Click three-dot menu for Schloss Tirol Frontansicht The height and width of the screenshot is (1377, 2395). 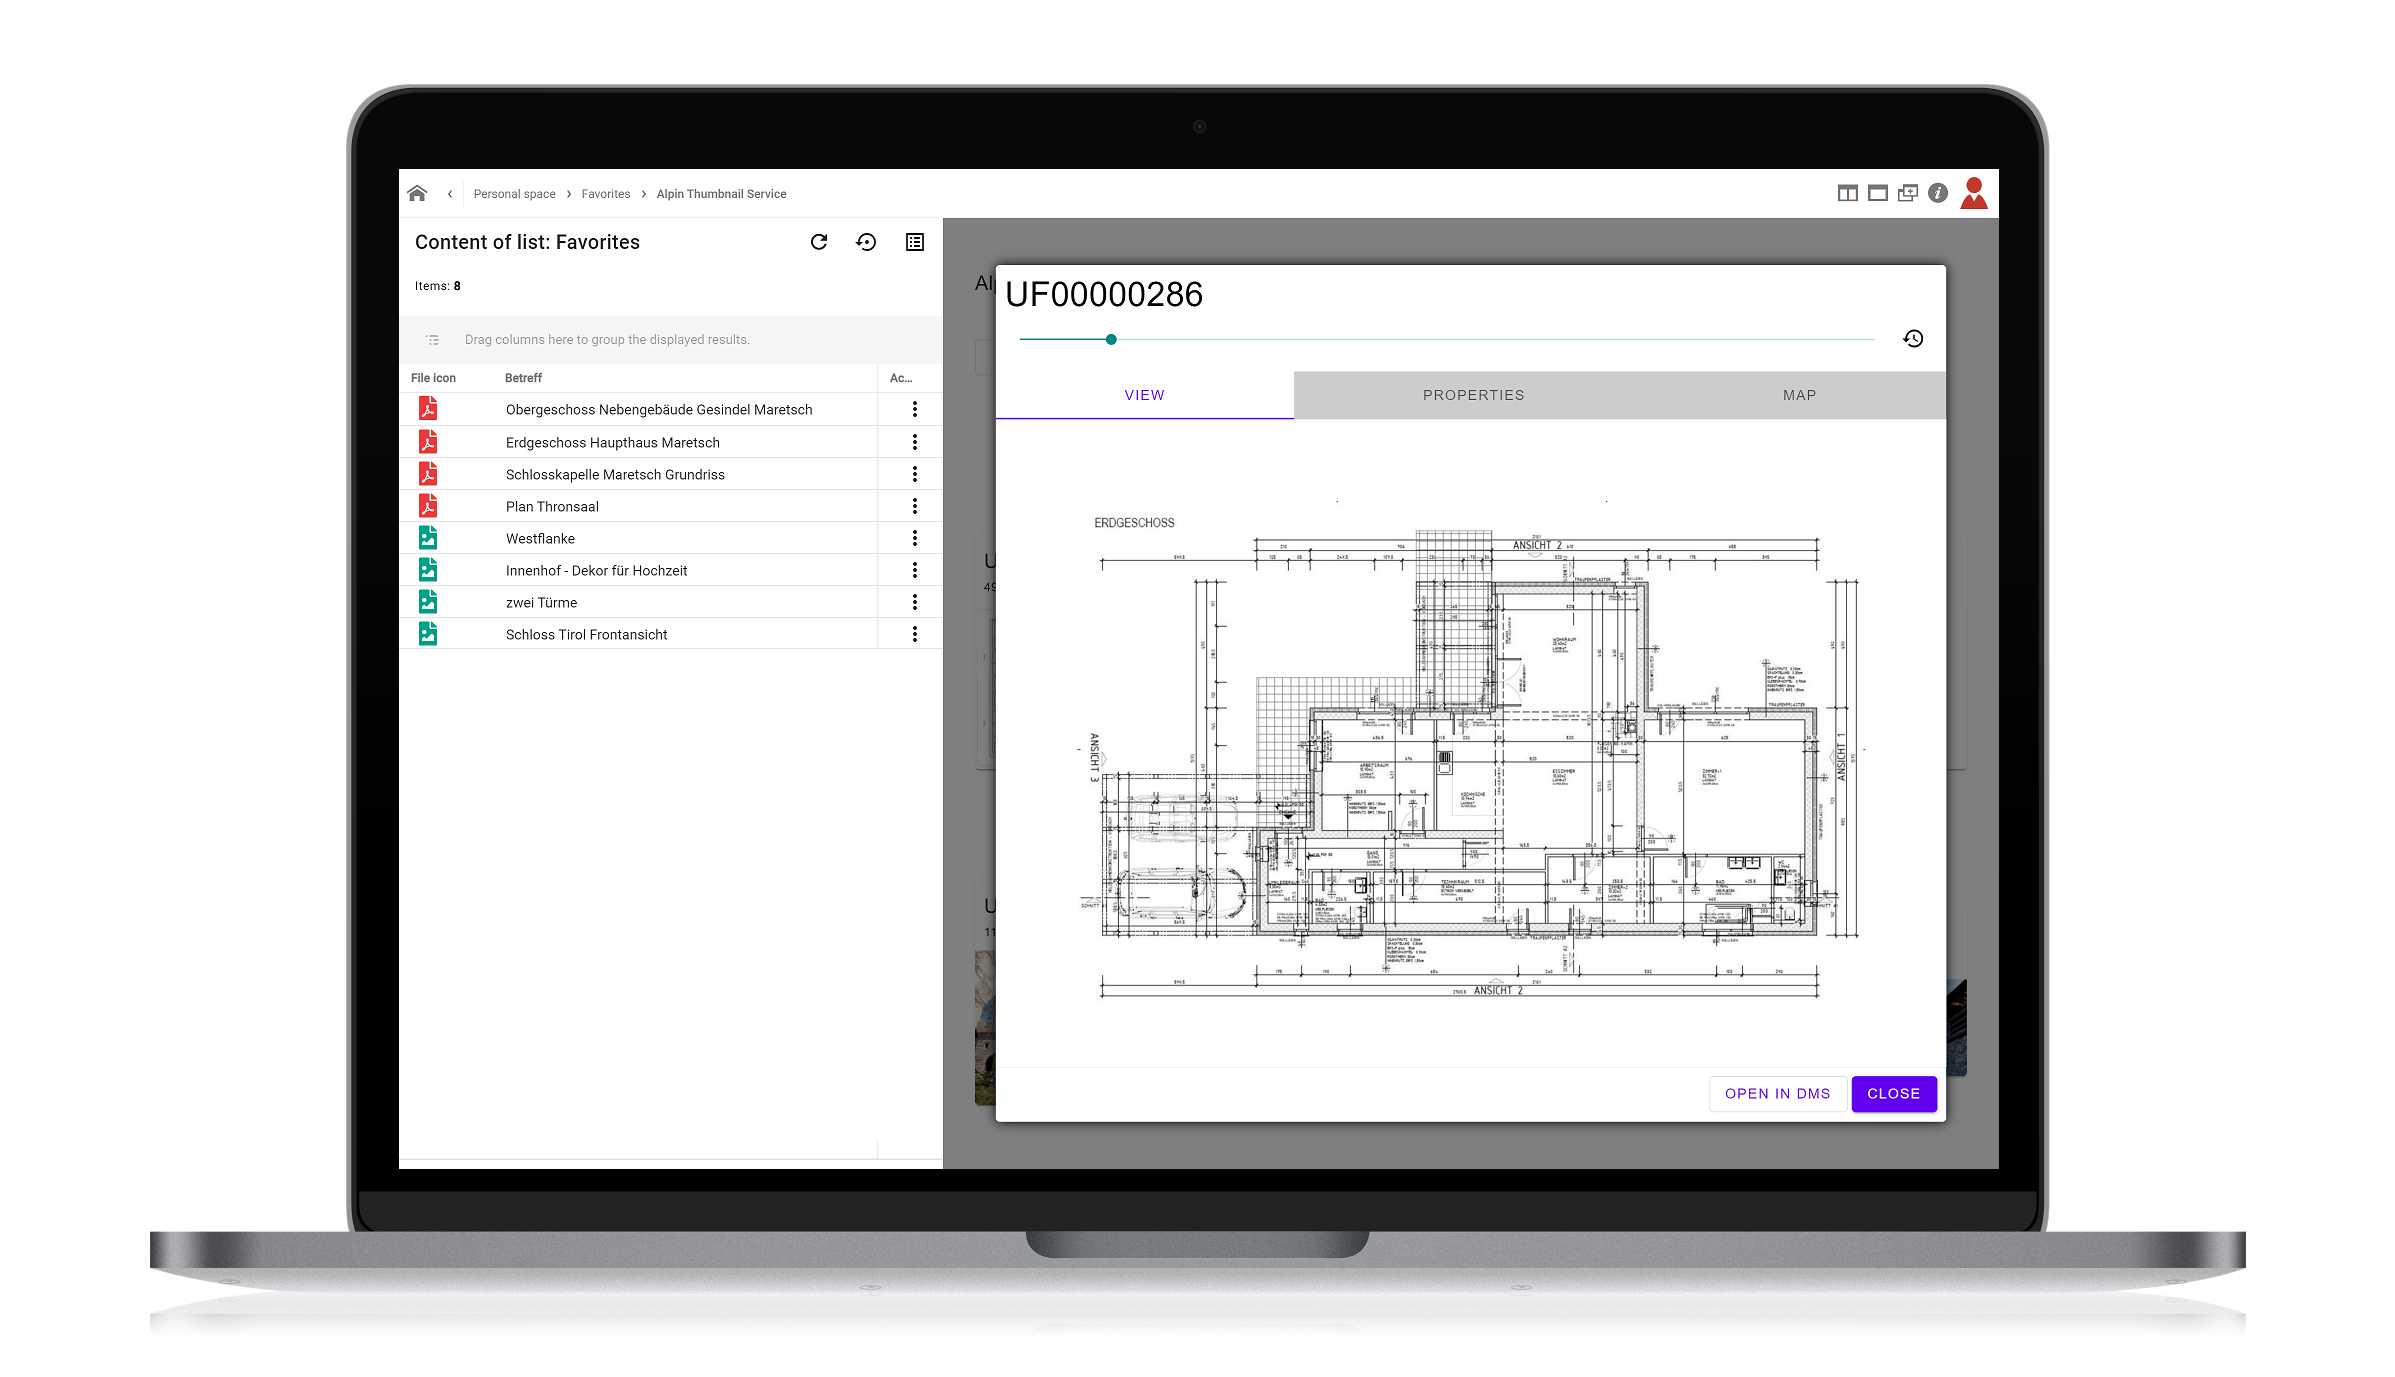(916, 635)
